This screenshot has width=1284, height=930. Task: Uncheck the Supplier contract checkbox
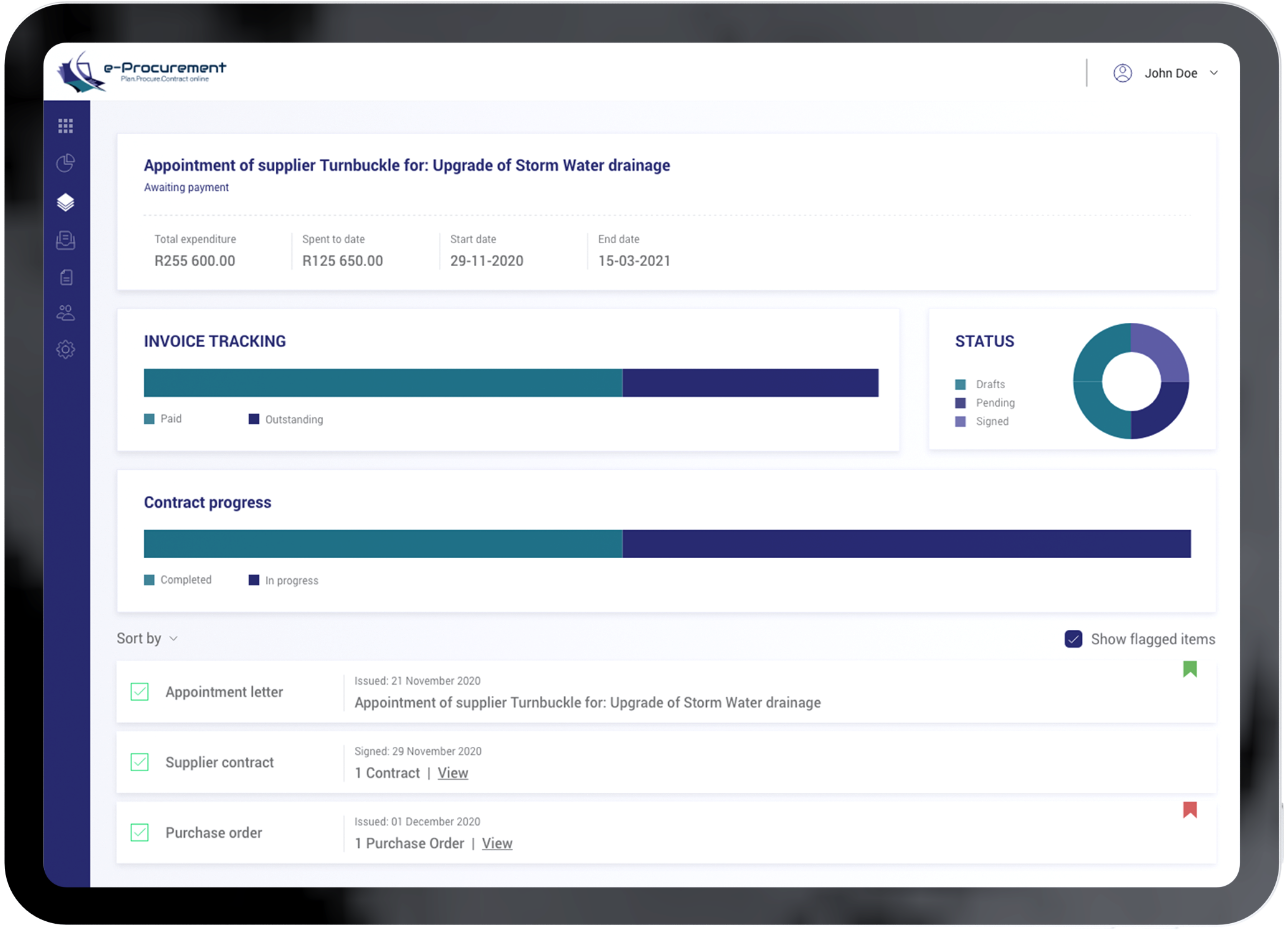[140, 762]
